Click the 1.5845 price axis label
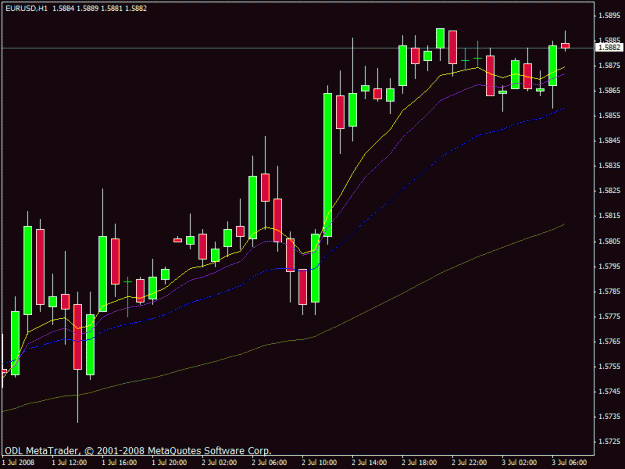The image size is (625, 469). click(x=609, y=141)
